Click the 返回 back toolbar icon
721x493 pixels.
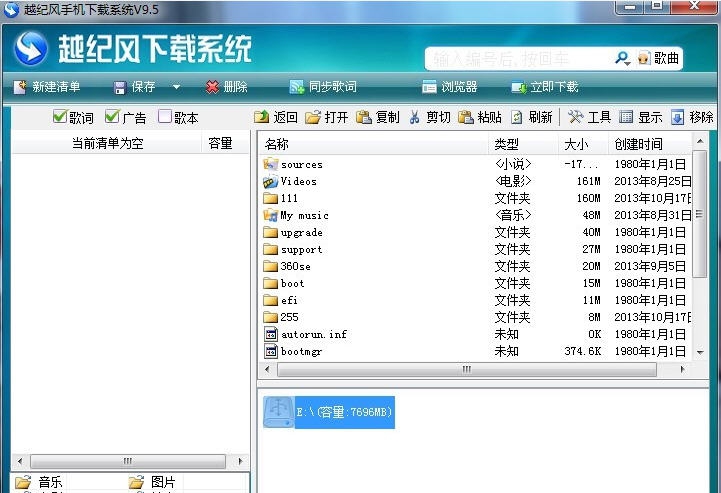(x=262, y=117)
